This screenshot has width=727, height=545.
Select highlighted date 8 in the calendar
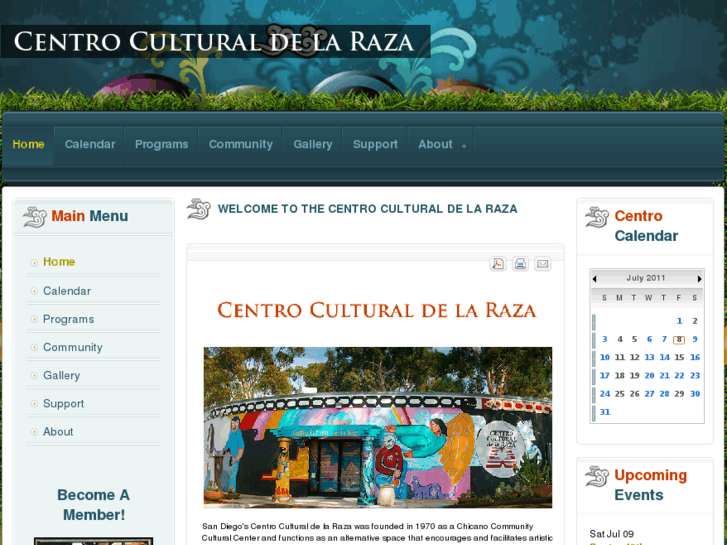pyautogui.click(x=679, y=340)
